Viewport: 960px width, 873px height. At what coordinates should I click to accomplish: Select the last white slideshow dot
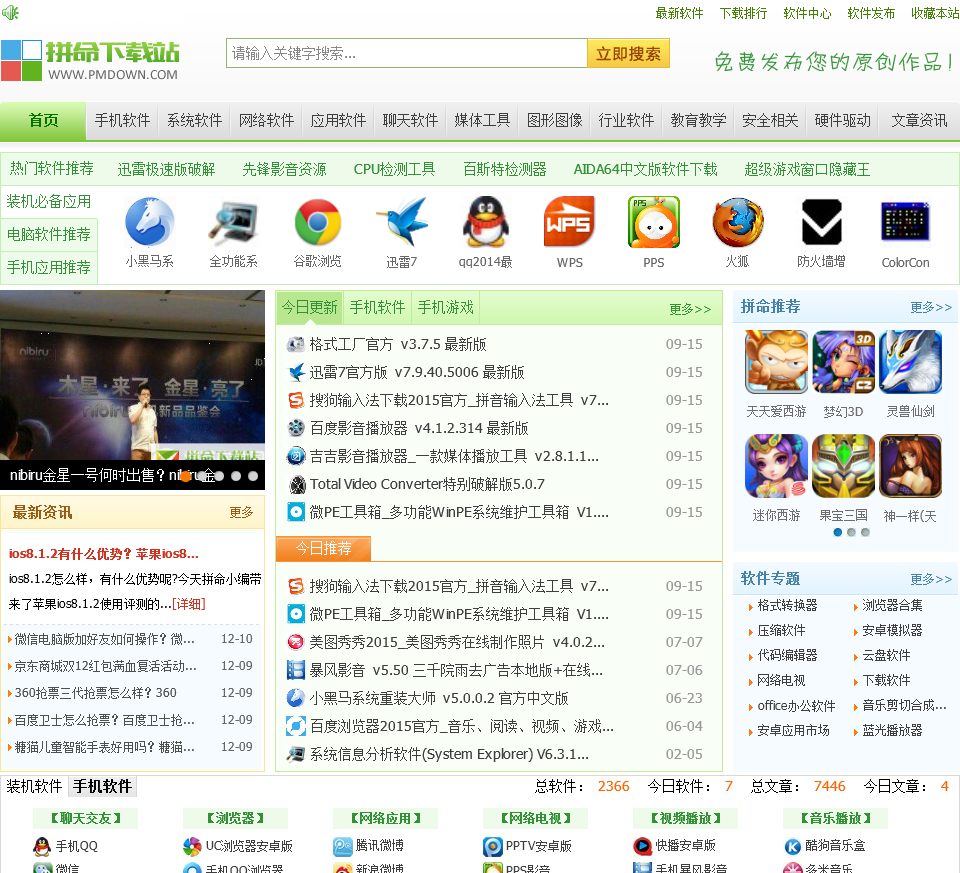[x=253, y=476]
